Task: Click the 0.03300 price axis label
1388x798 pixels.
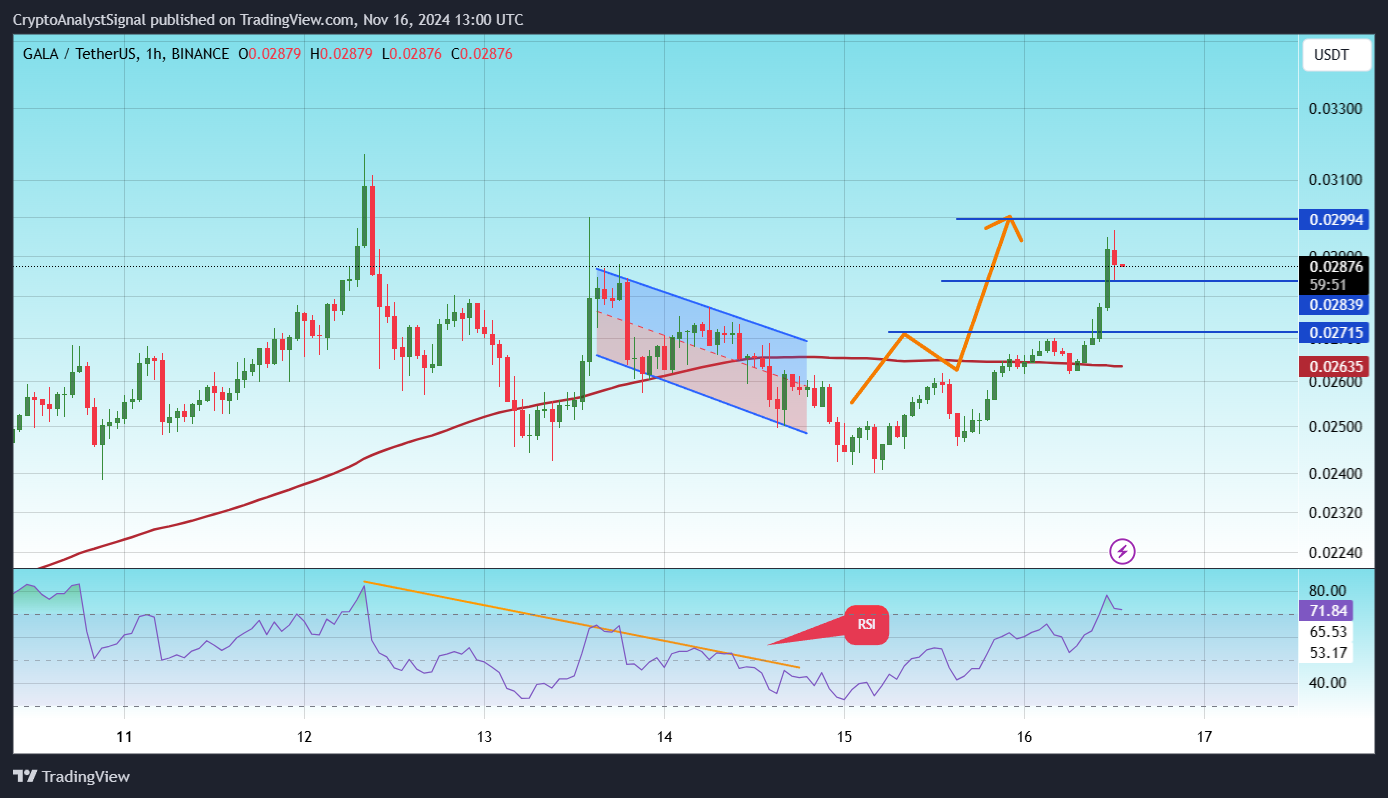Action: [x=1336, y=107]
